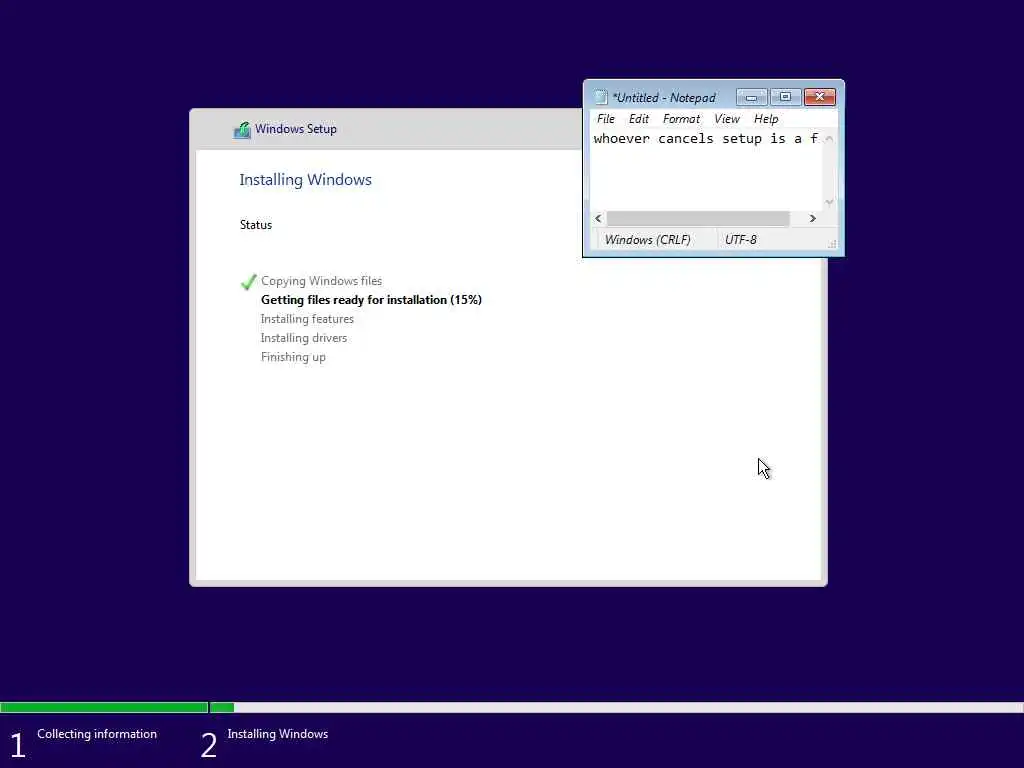The height and width of the screenshot is (768, 1024).
Task: Click the Windows Setup title icon
Action: click(242, 129)
